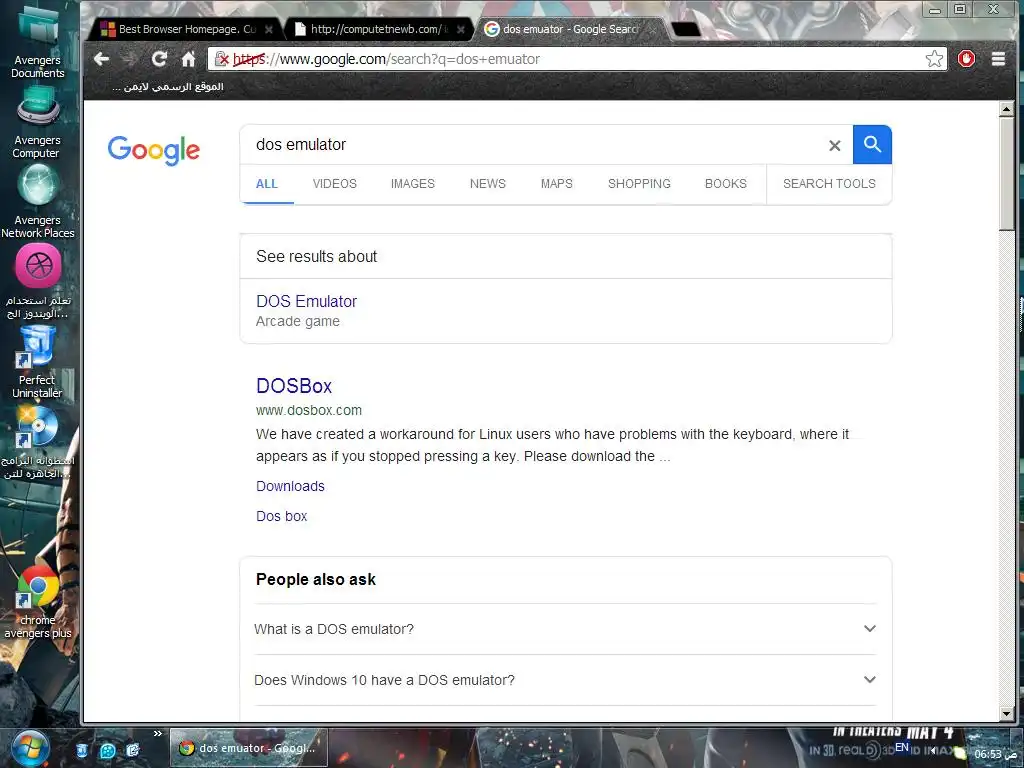Select the MAPS search filter
This screenshot has width=1024, height=768.
click(556, 184)
